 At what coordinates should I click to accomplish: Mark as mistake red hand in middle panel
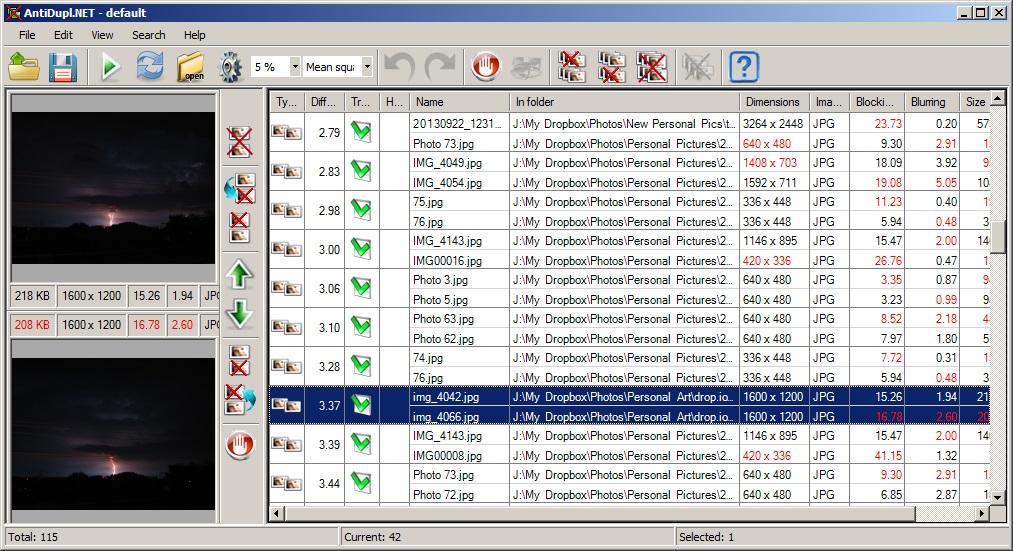[240, 445]
